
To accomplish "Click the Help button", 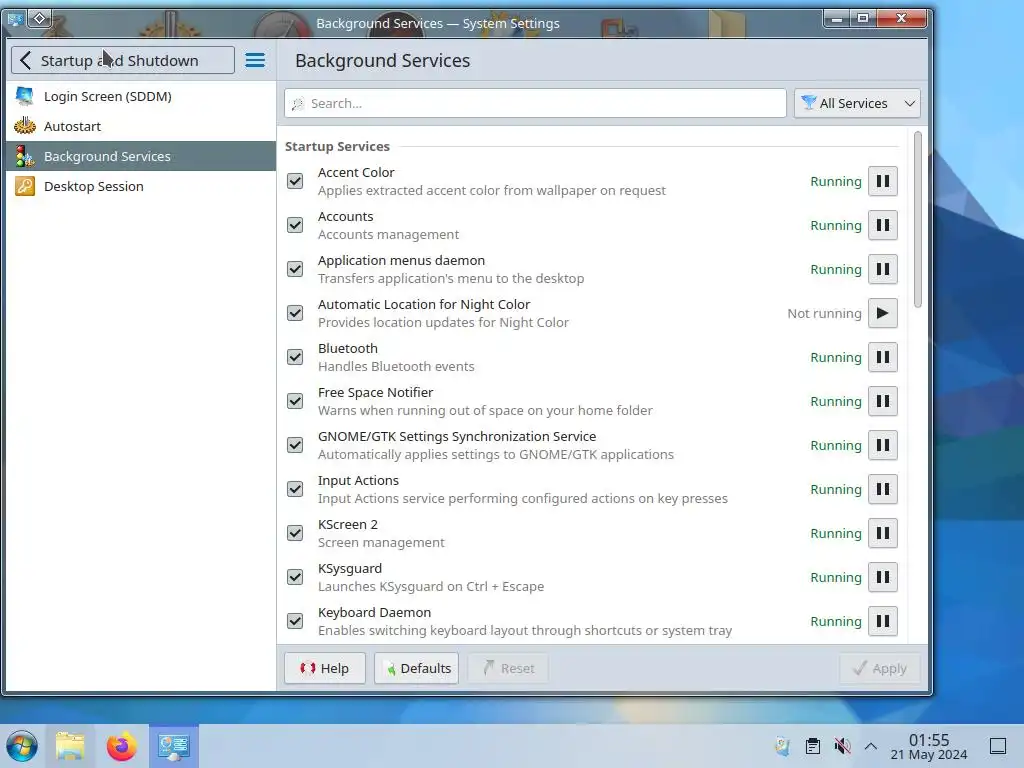I will pos(325,668).
